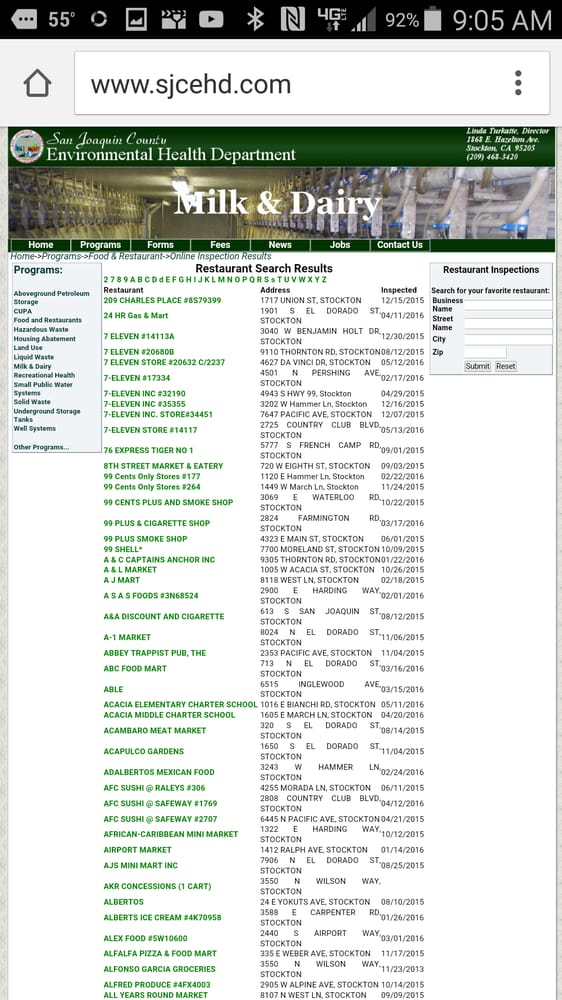The image size is (562, 1000).
Task: Open ACACIA ELEMENTARY CHARTER SCHOOL link
Action: [x=181, y=705]
